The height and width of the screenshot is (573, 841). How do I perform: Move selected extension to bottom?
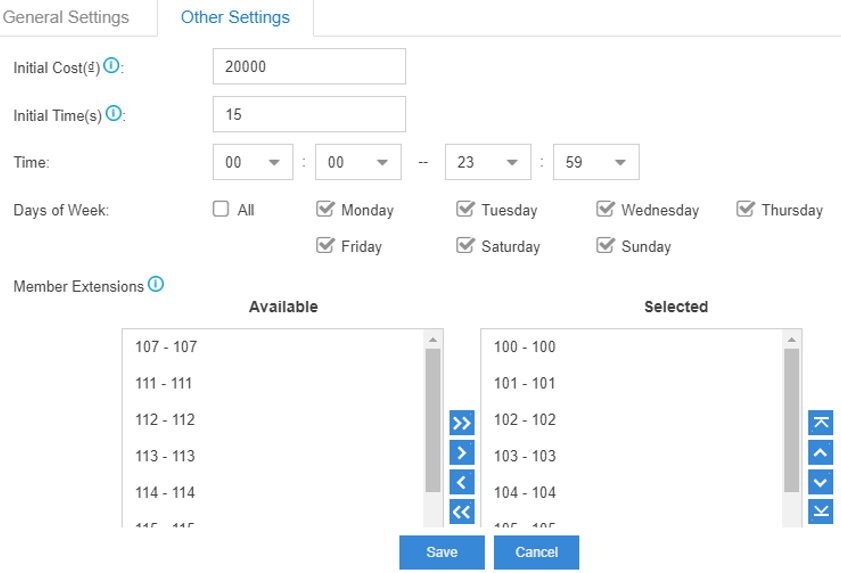[820, 511]
